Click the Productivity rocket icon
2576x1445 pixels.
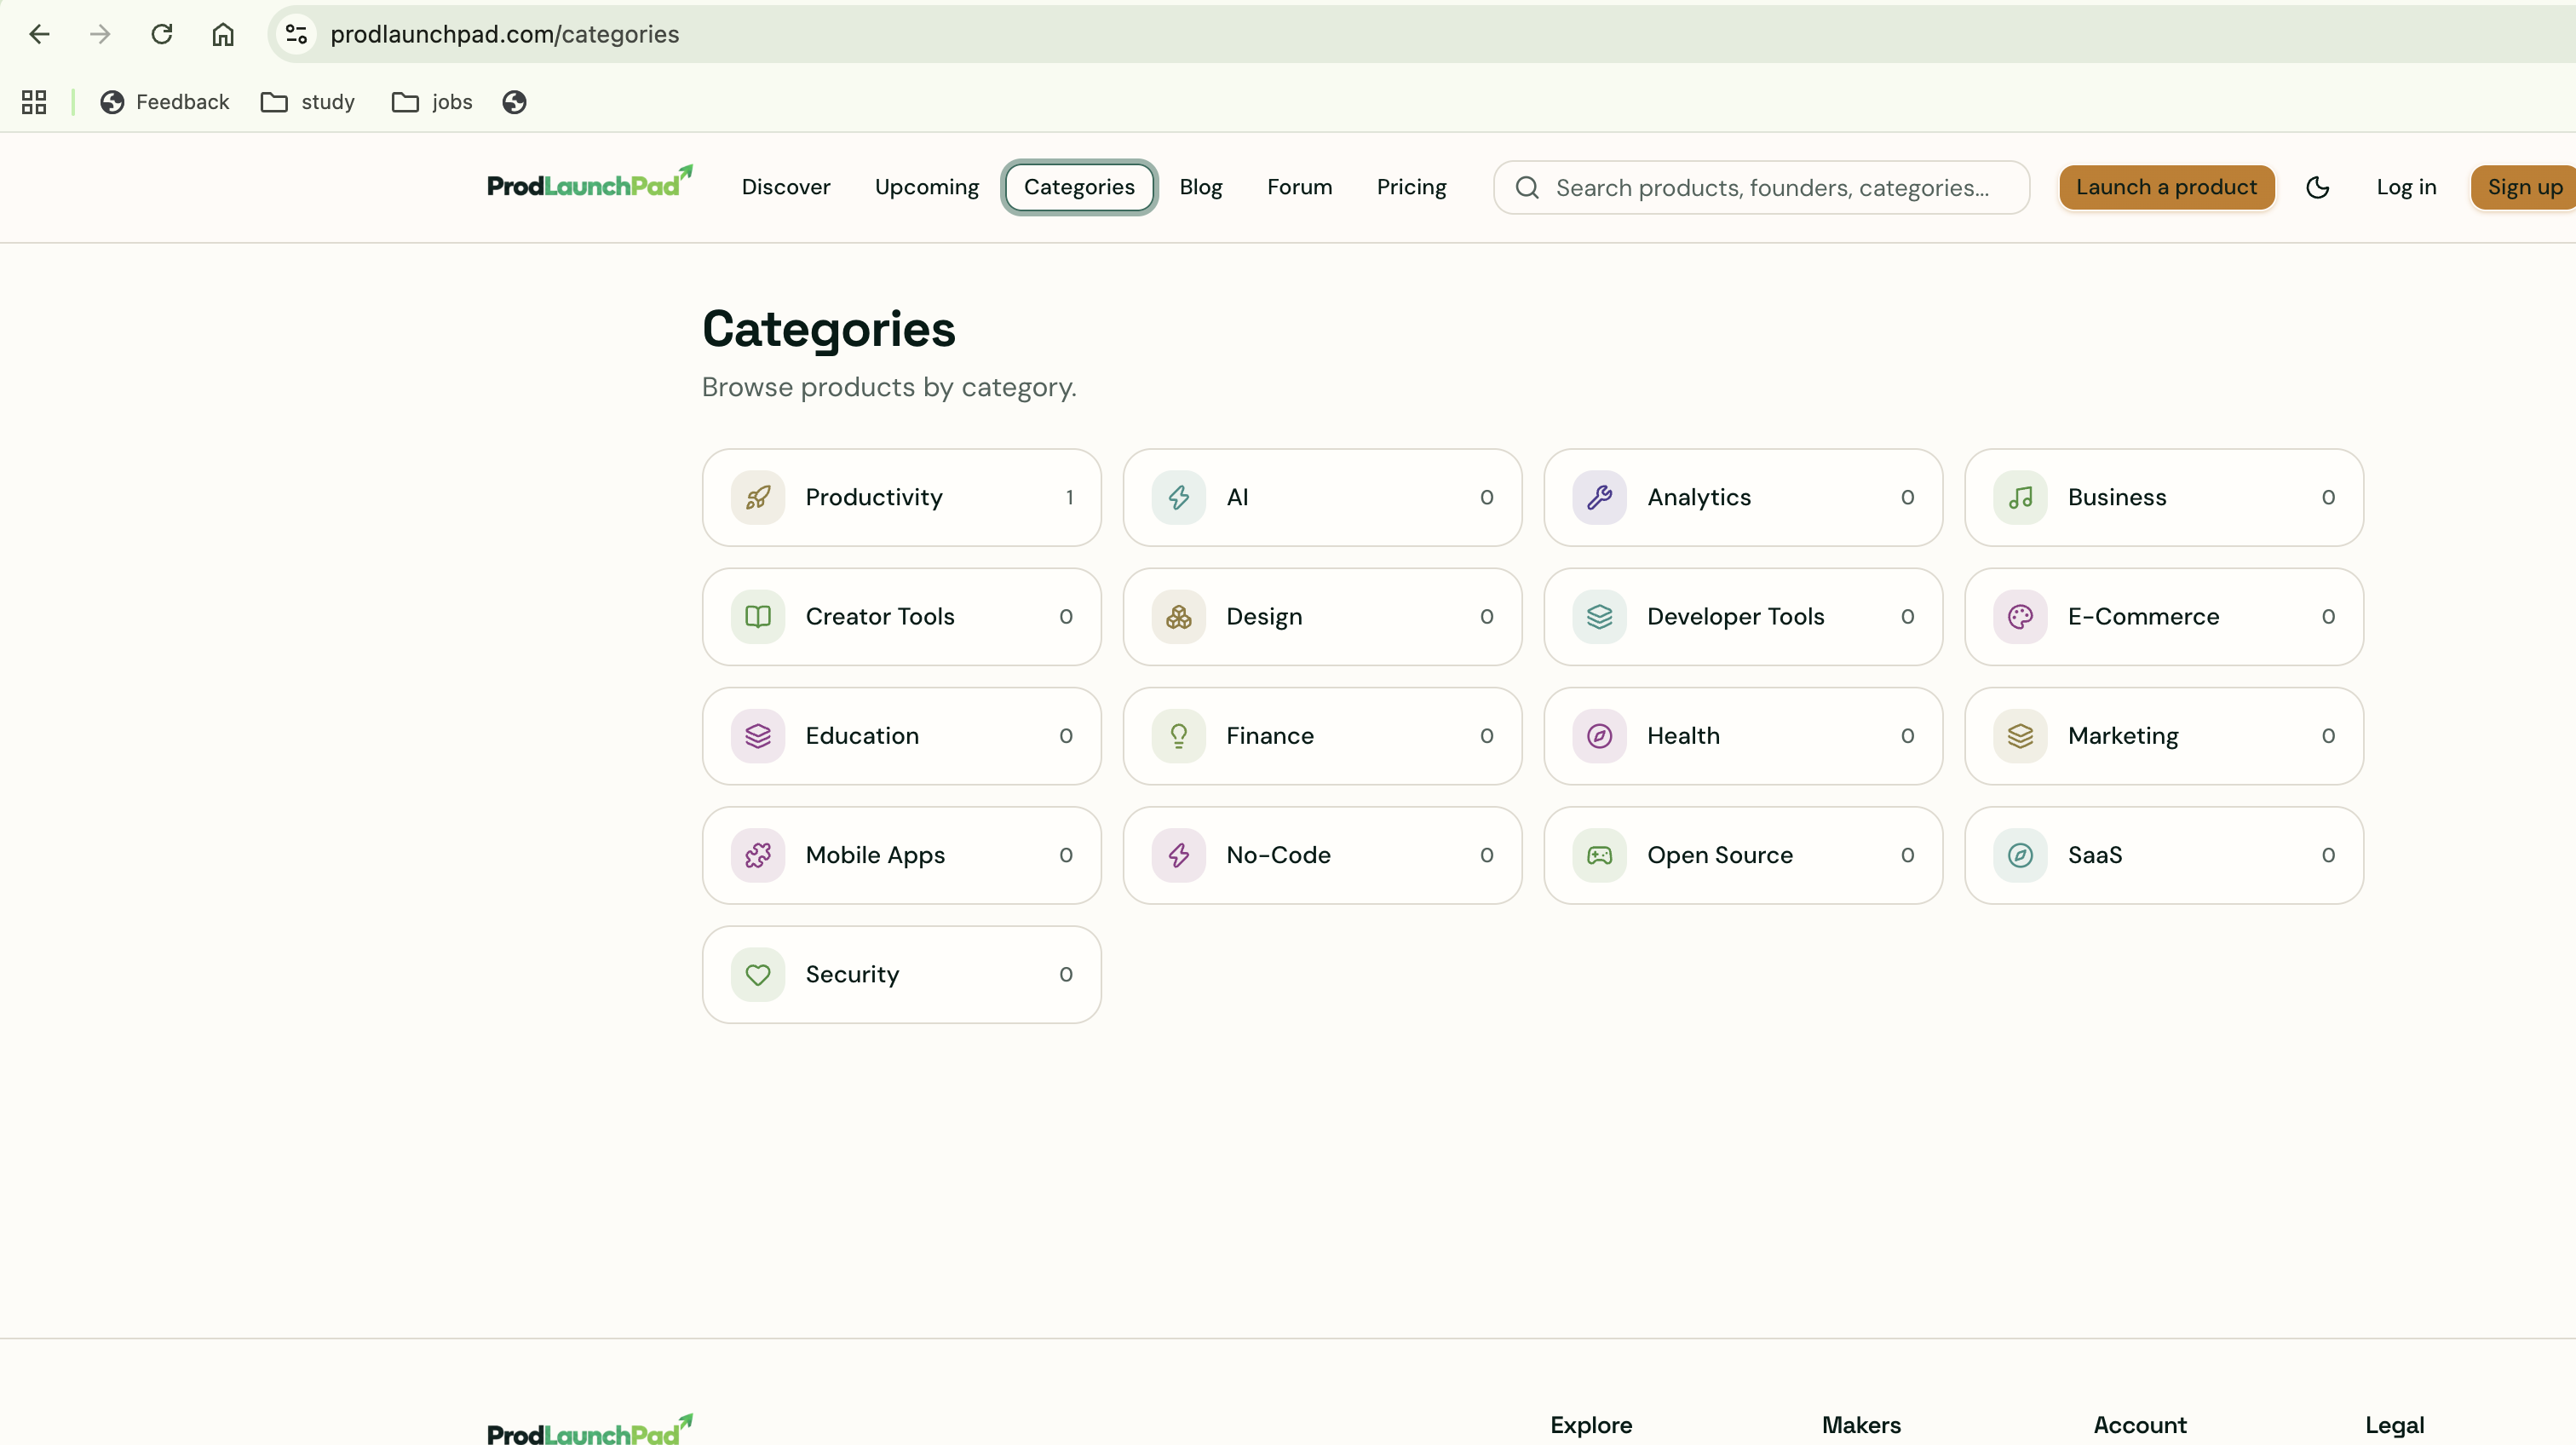758,497
